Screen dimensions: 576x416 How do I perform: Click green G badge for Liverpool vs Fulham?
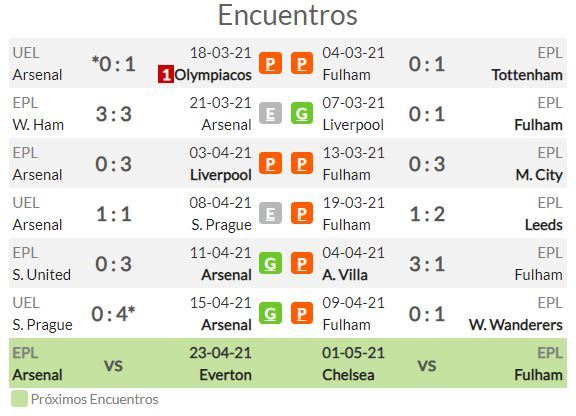[302, 114]
